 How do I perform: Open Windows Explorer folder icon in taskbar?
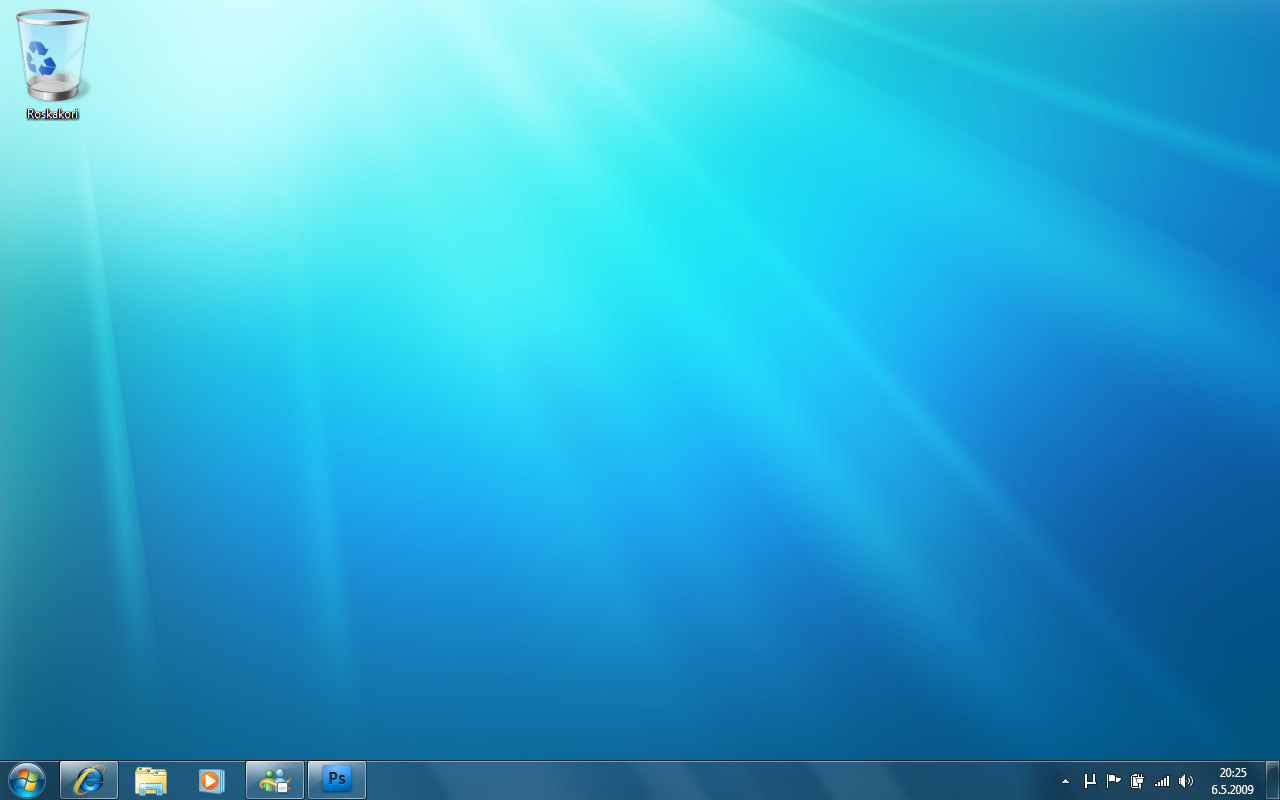click(151, 780)
